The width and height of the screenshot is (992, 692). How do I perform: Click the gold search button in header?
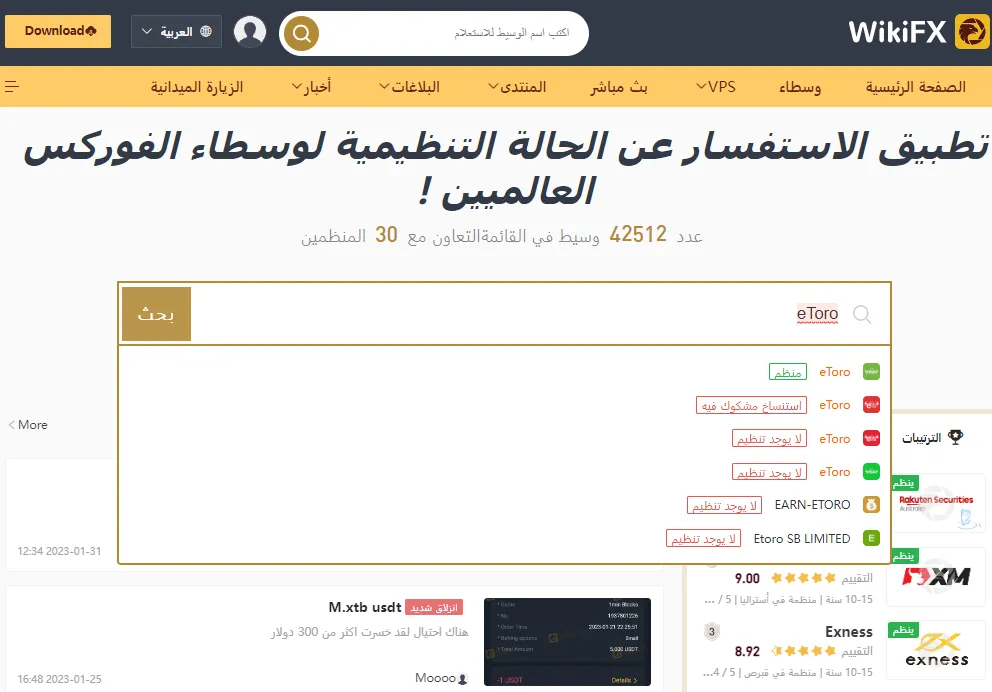point(301,33)
